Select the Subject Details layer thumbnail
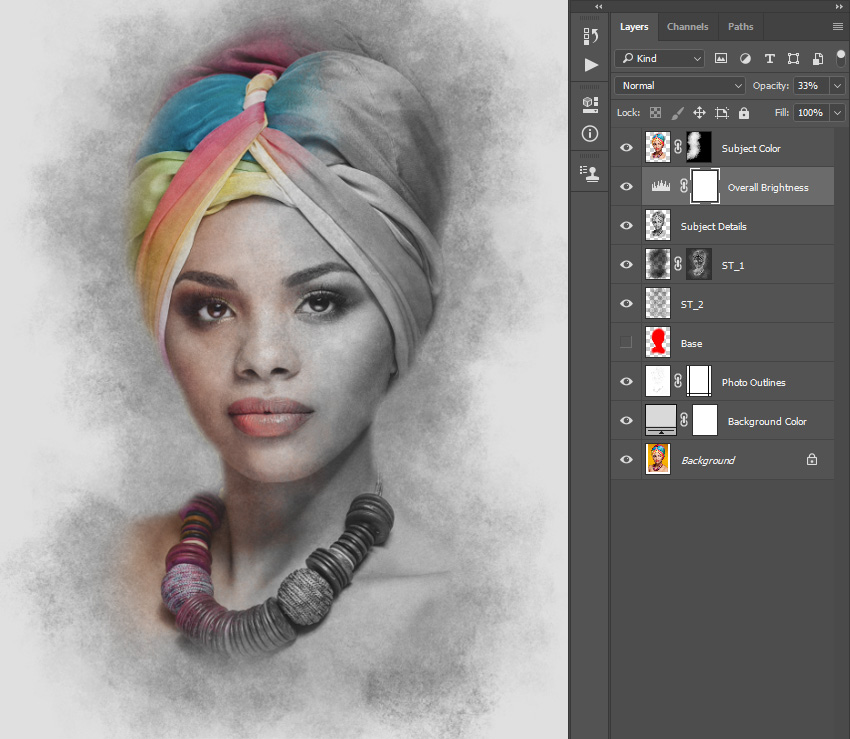850x739 pixels. (x=658, y=225)
